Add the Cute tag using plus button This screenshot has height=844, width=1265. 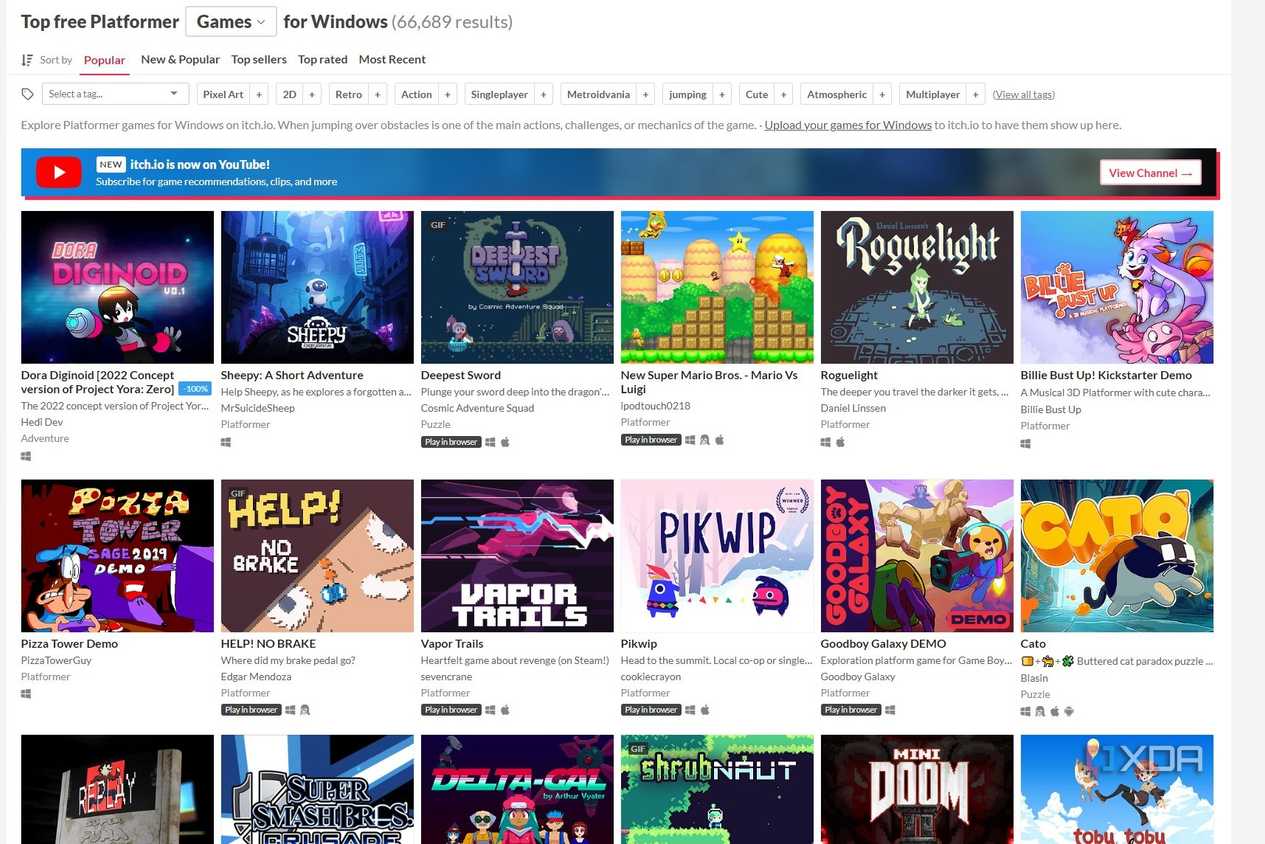pyautogui.click(x=783, y=94)
